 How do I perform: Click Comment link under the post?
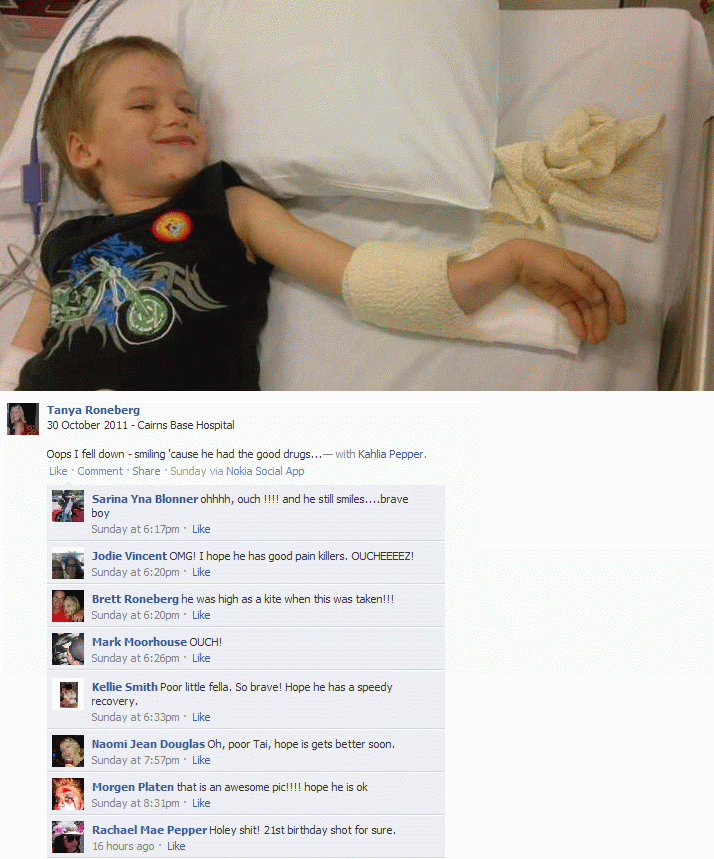(100, 471)
